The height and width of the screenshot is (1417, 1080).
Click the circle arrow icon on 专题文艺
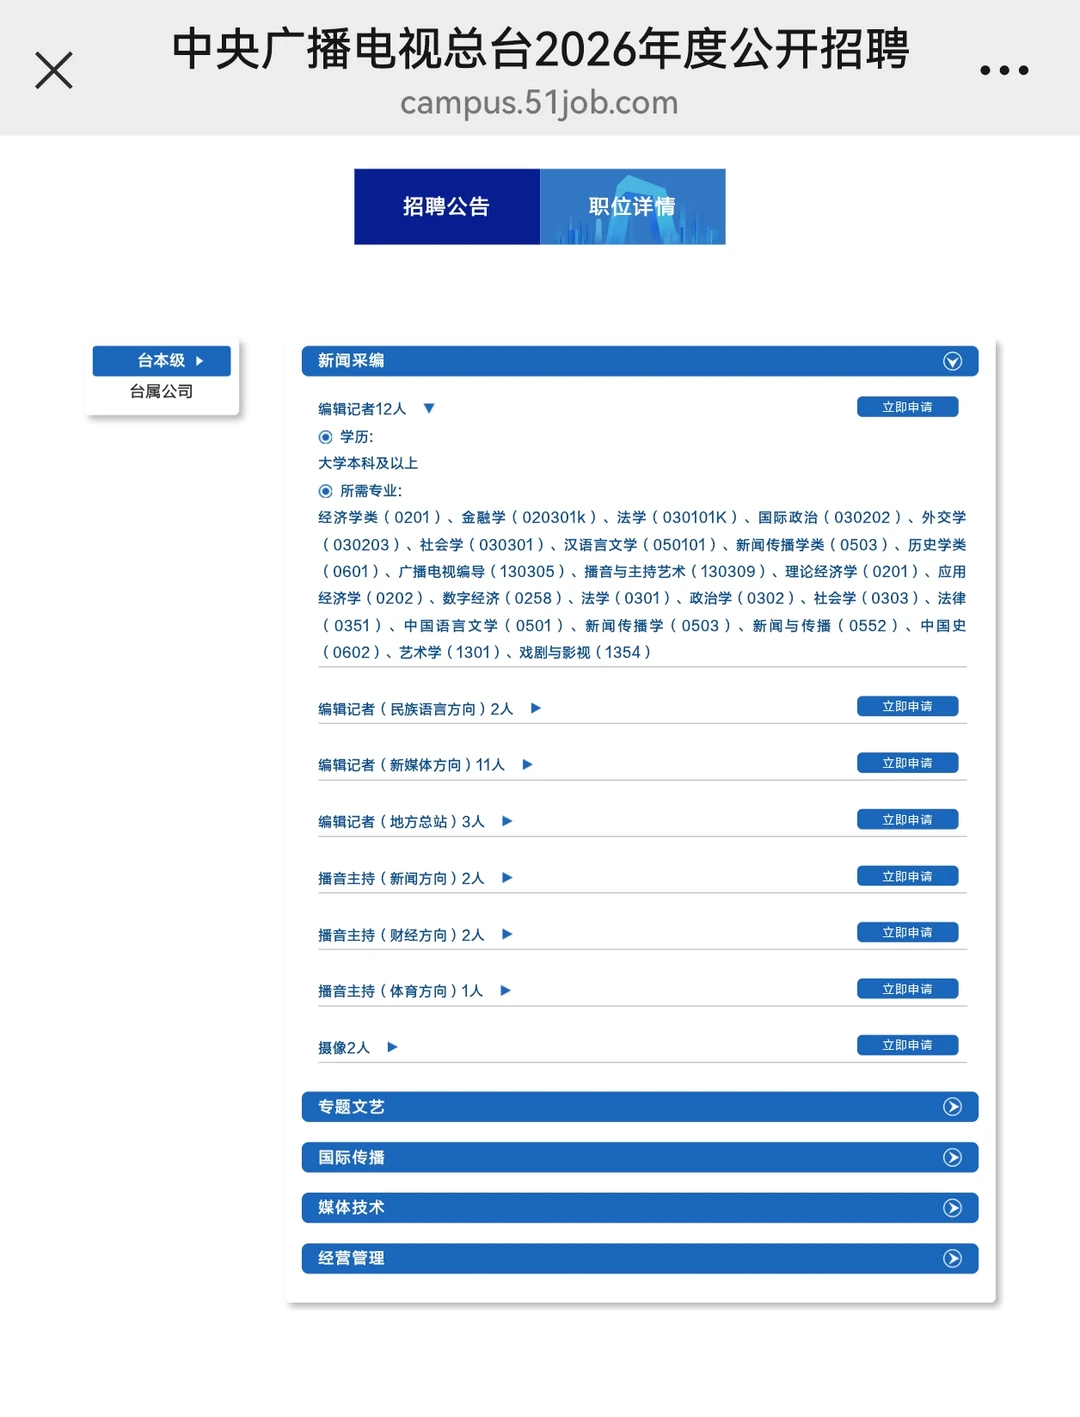[x=953, y=1107]
